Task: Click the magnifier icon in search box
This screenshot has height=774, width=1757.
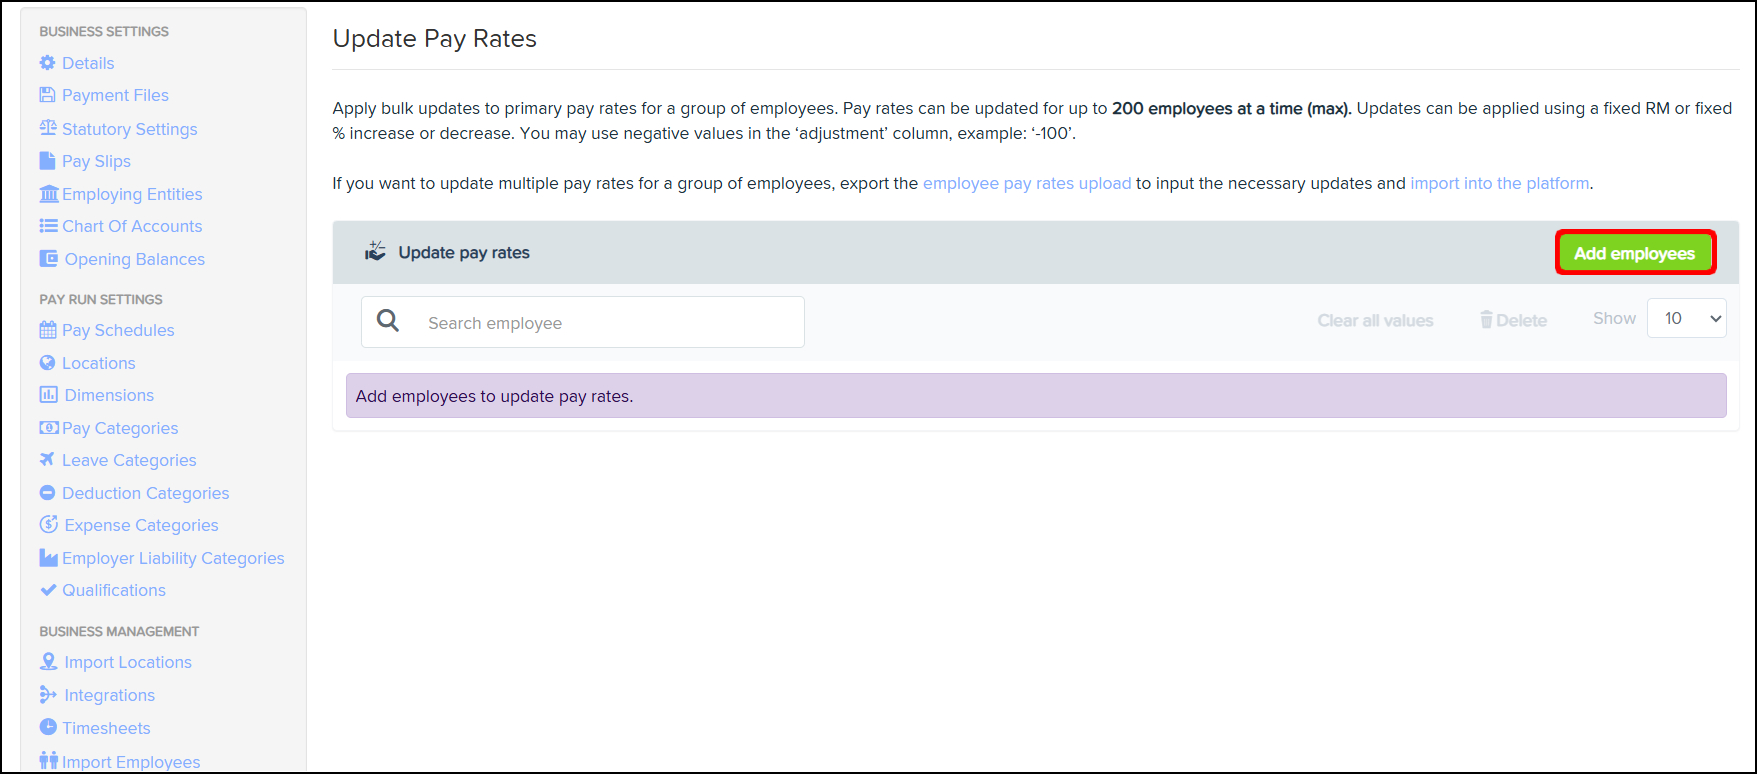Action: 388,321
